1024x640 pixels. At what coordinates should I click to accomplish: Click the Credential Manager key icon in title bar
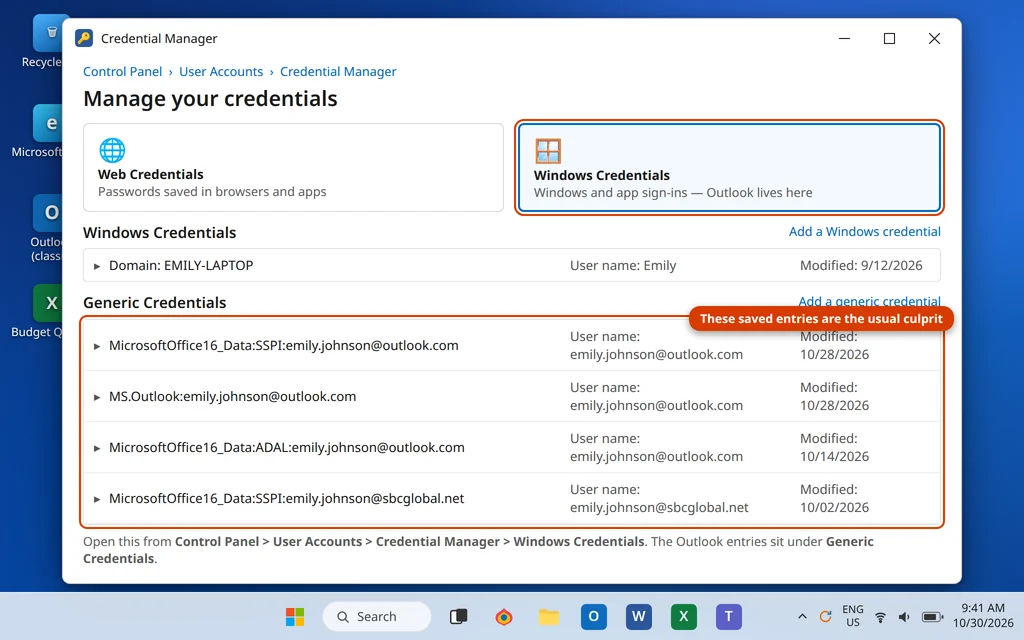tap(84, 38)
